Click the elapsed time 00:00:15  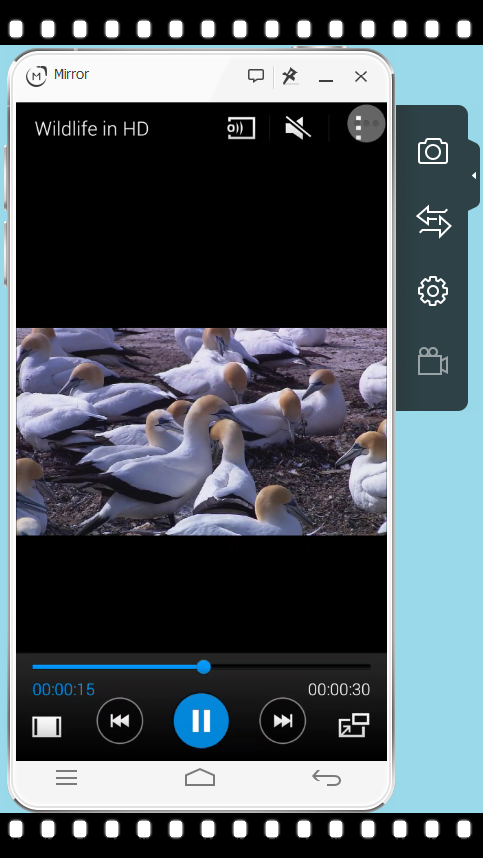[63, 689]
